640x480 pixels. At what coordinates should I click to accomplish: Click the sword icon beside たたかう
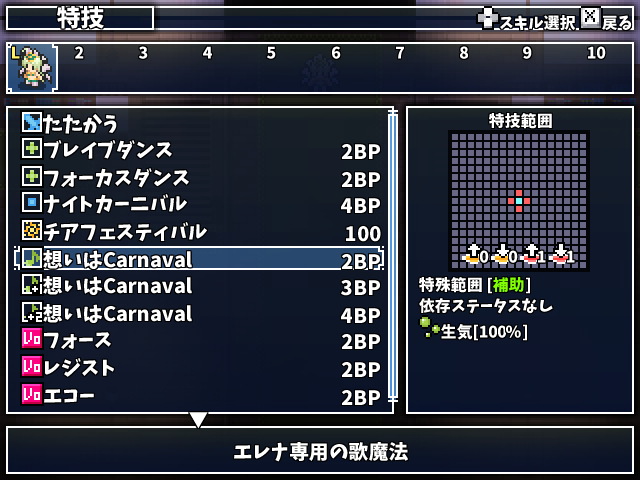(31, 122)
